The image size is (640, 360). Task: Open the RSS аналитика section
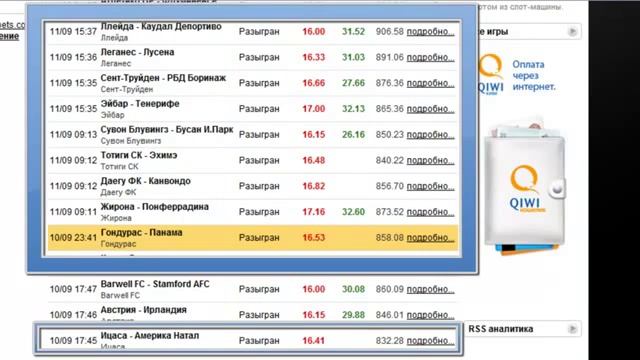point(500,329)
